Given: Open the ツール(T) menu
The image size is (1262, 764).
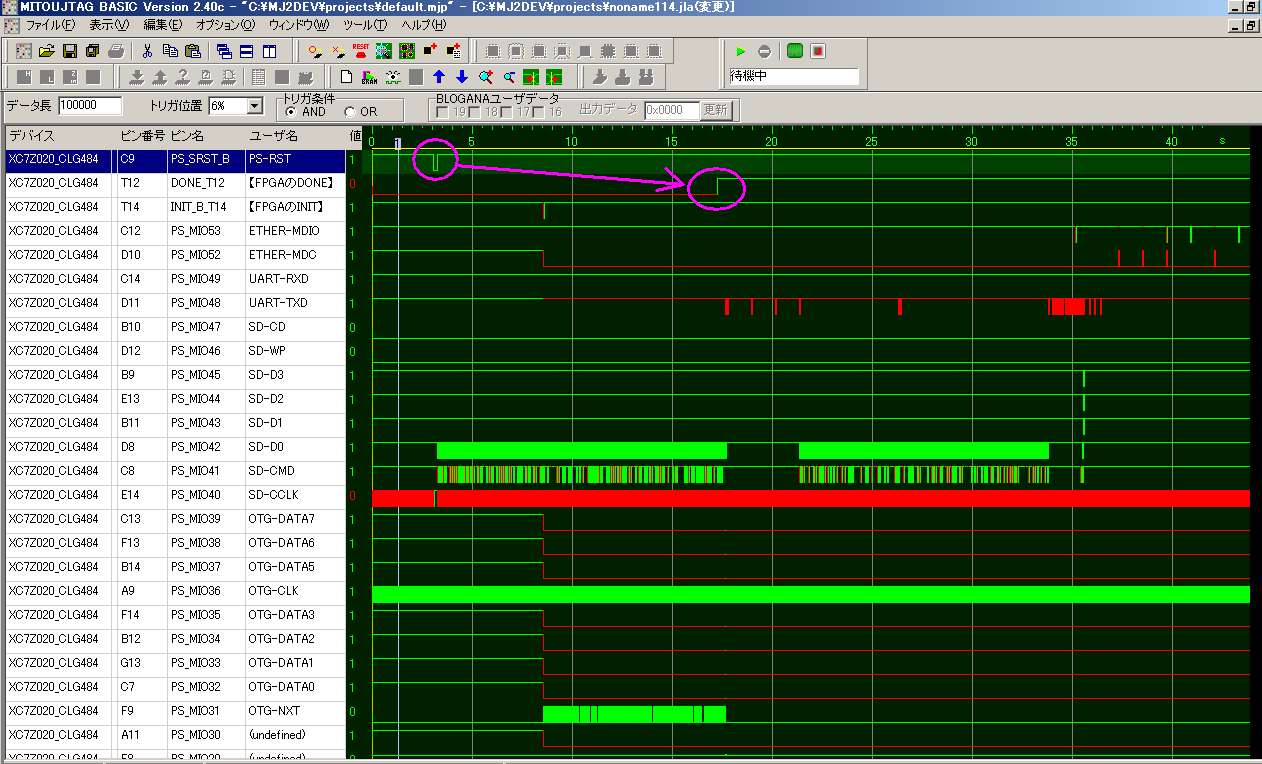Looking at the screenshot, I should pos(365,24).
